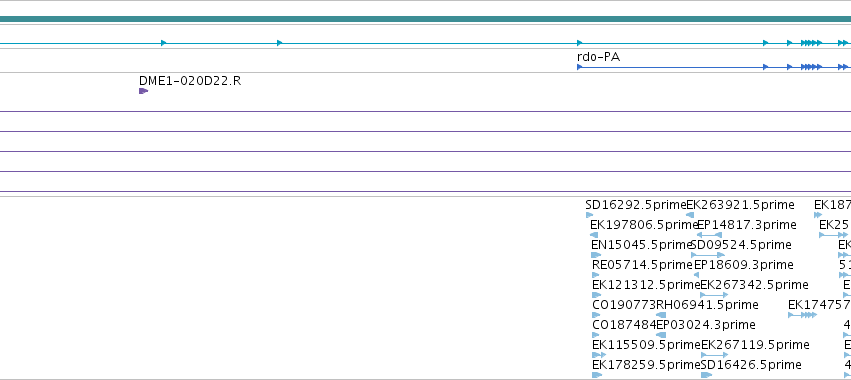Click the purple DME1-020D22.R arrow glyph
Viewport: 851px width, 380px height.
coord(143,91)
